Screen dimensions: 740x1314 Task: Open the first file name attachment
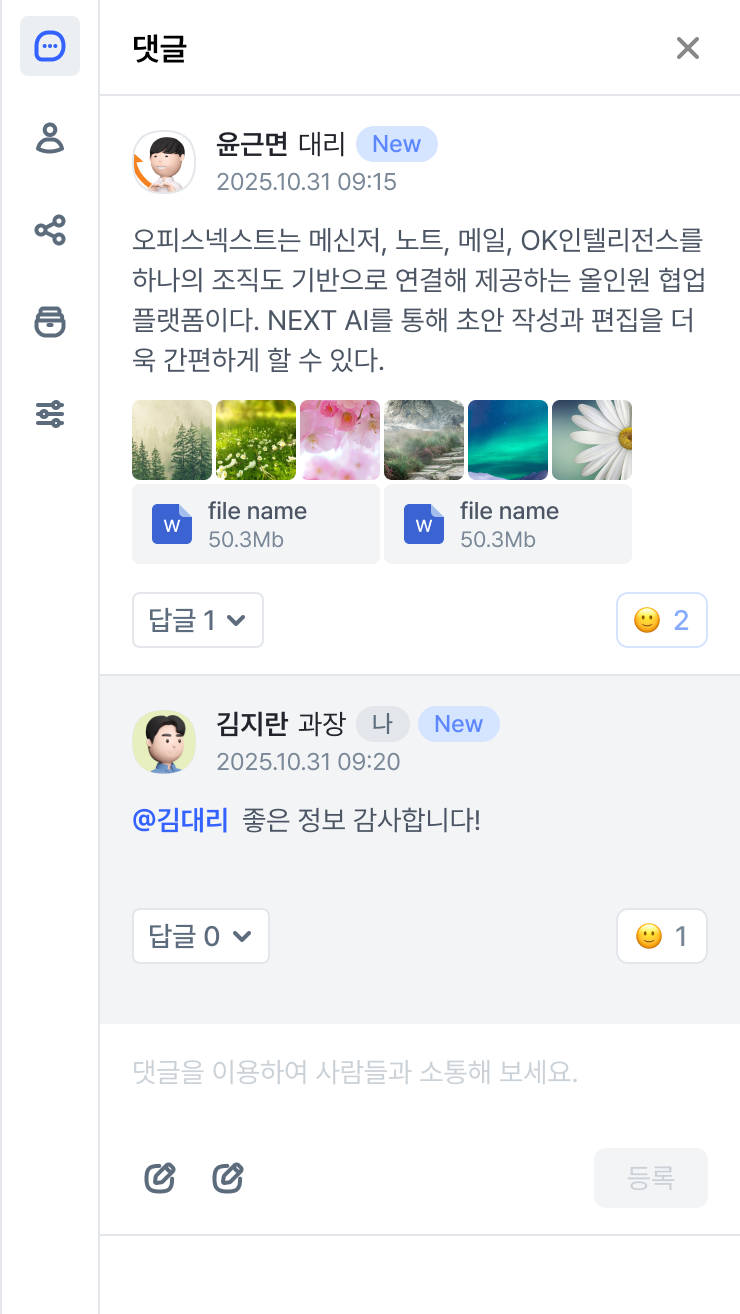(x=256, y=524)
